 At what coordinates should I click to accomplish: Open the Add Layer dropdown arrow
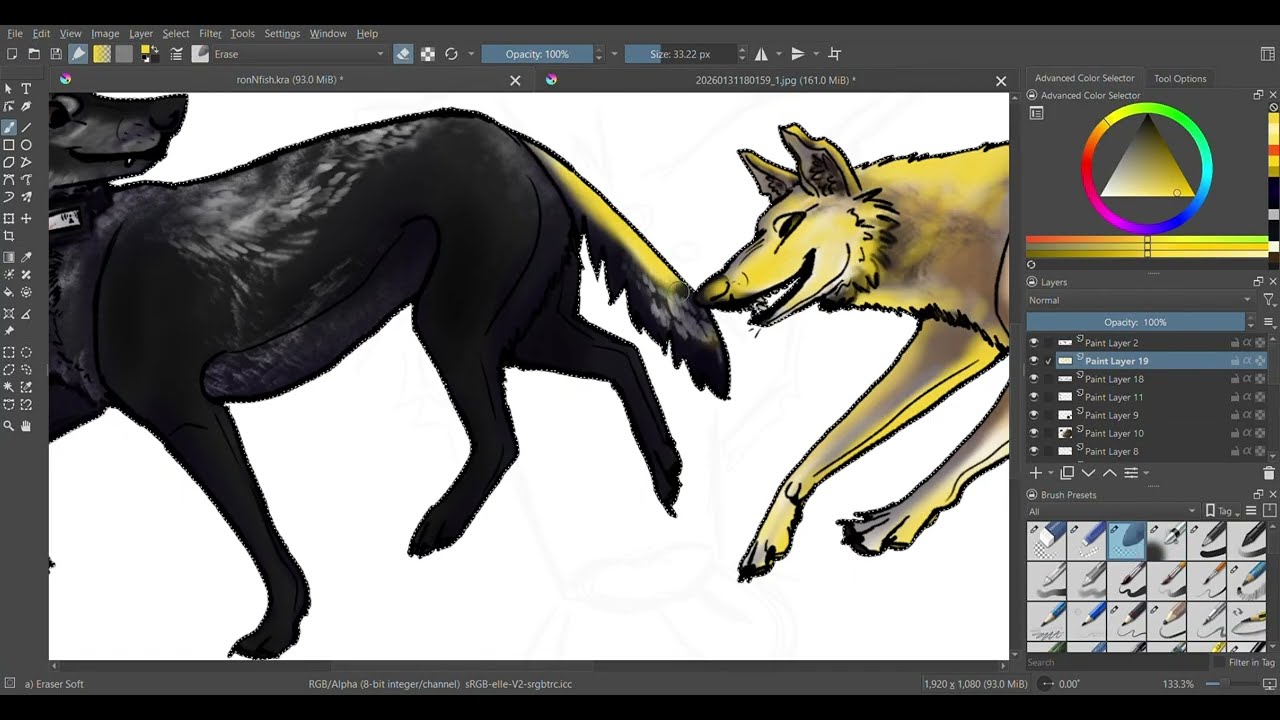1050,473
